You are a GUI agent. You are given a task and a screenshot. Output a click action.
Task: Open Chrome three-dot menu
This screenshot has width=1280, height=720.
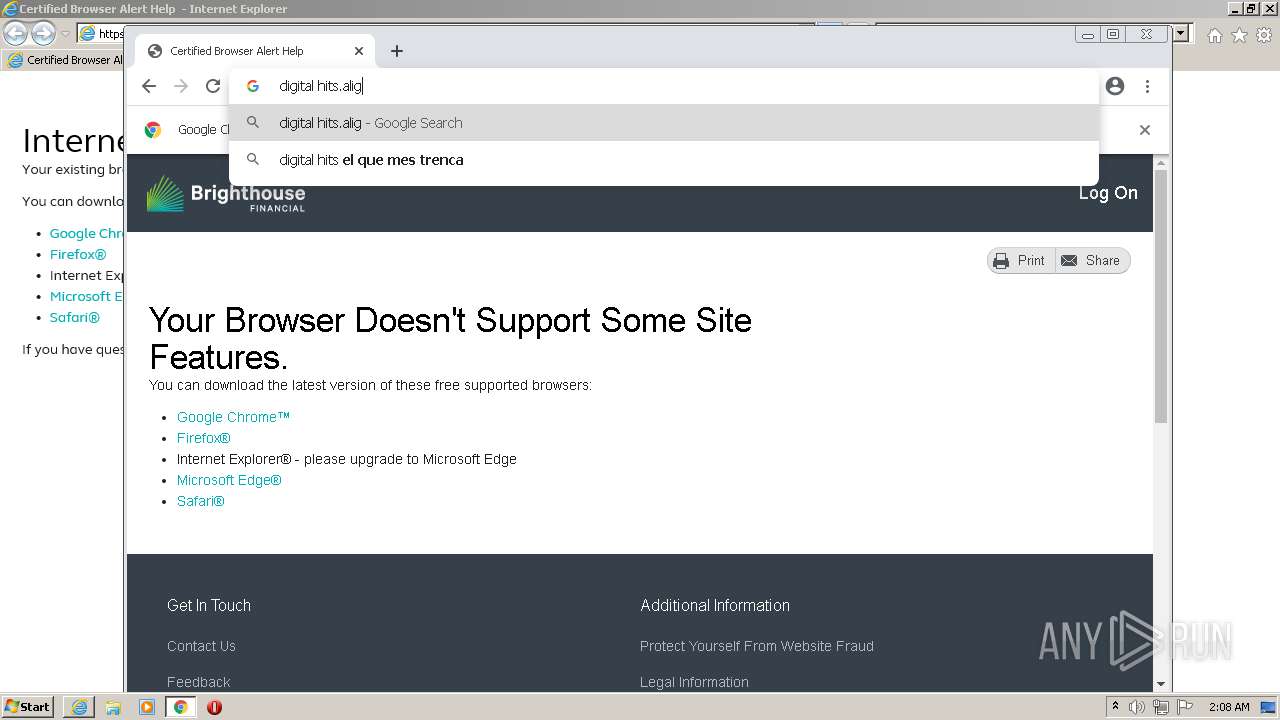click(x=1147, y=86)
